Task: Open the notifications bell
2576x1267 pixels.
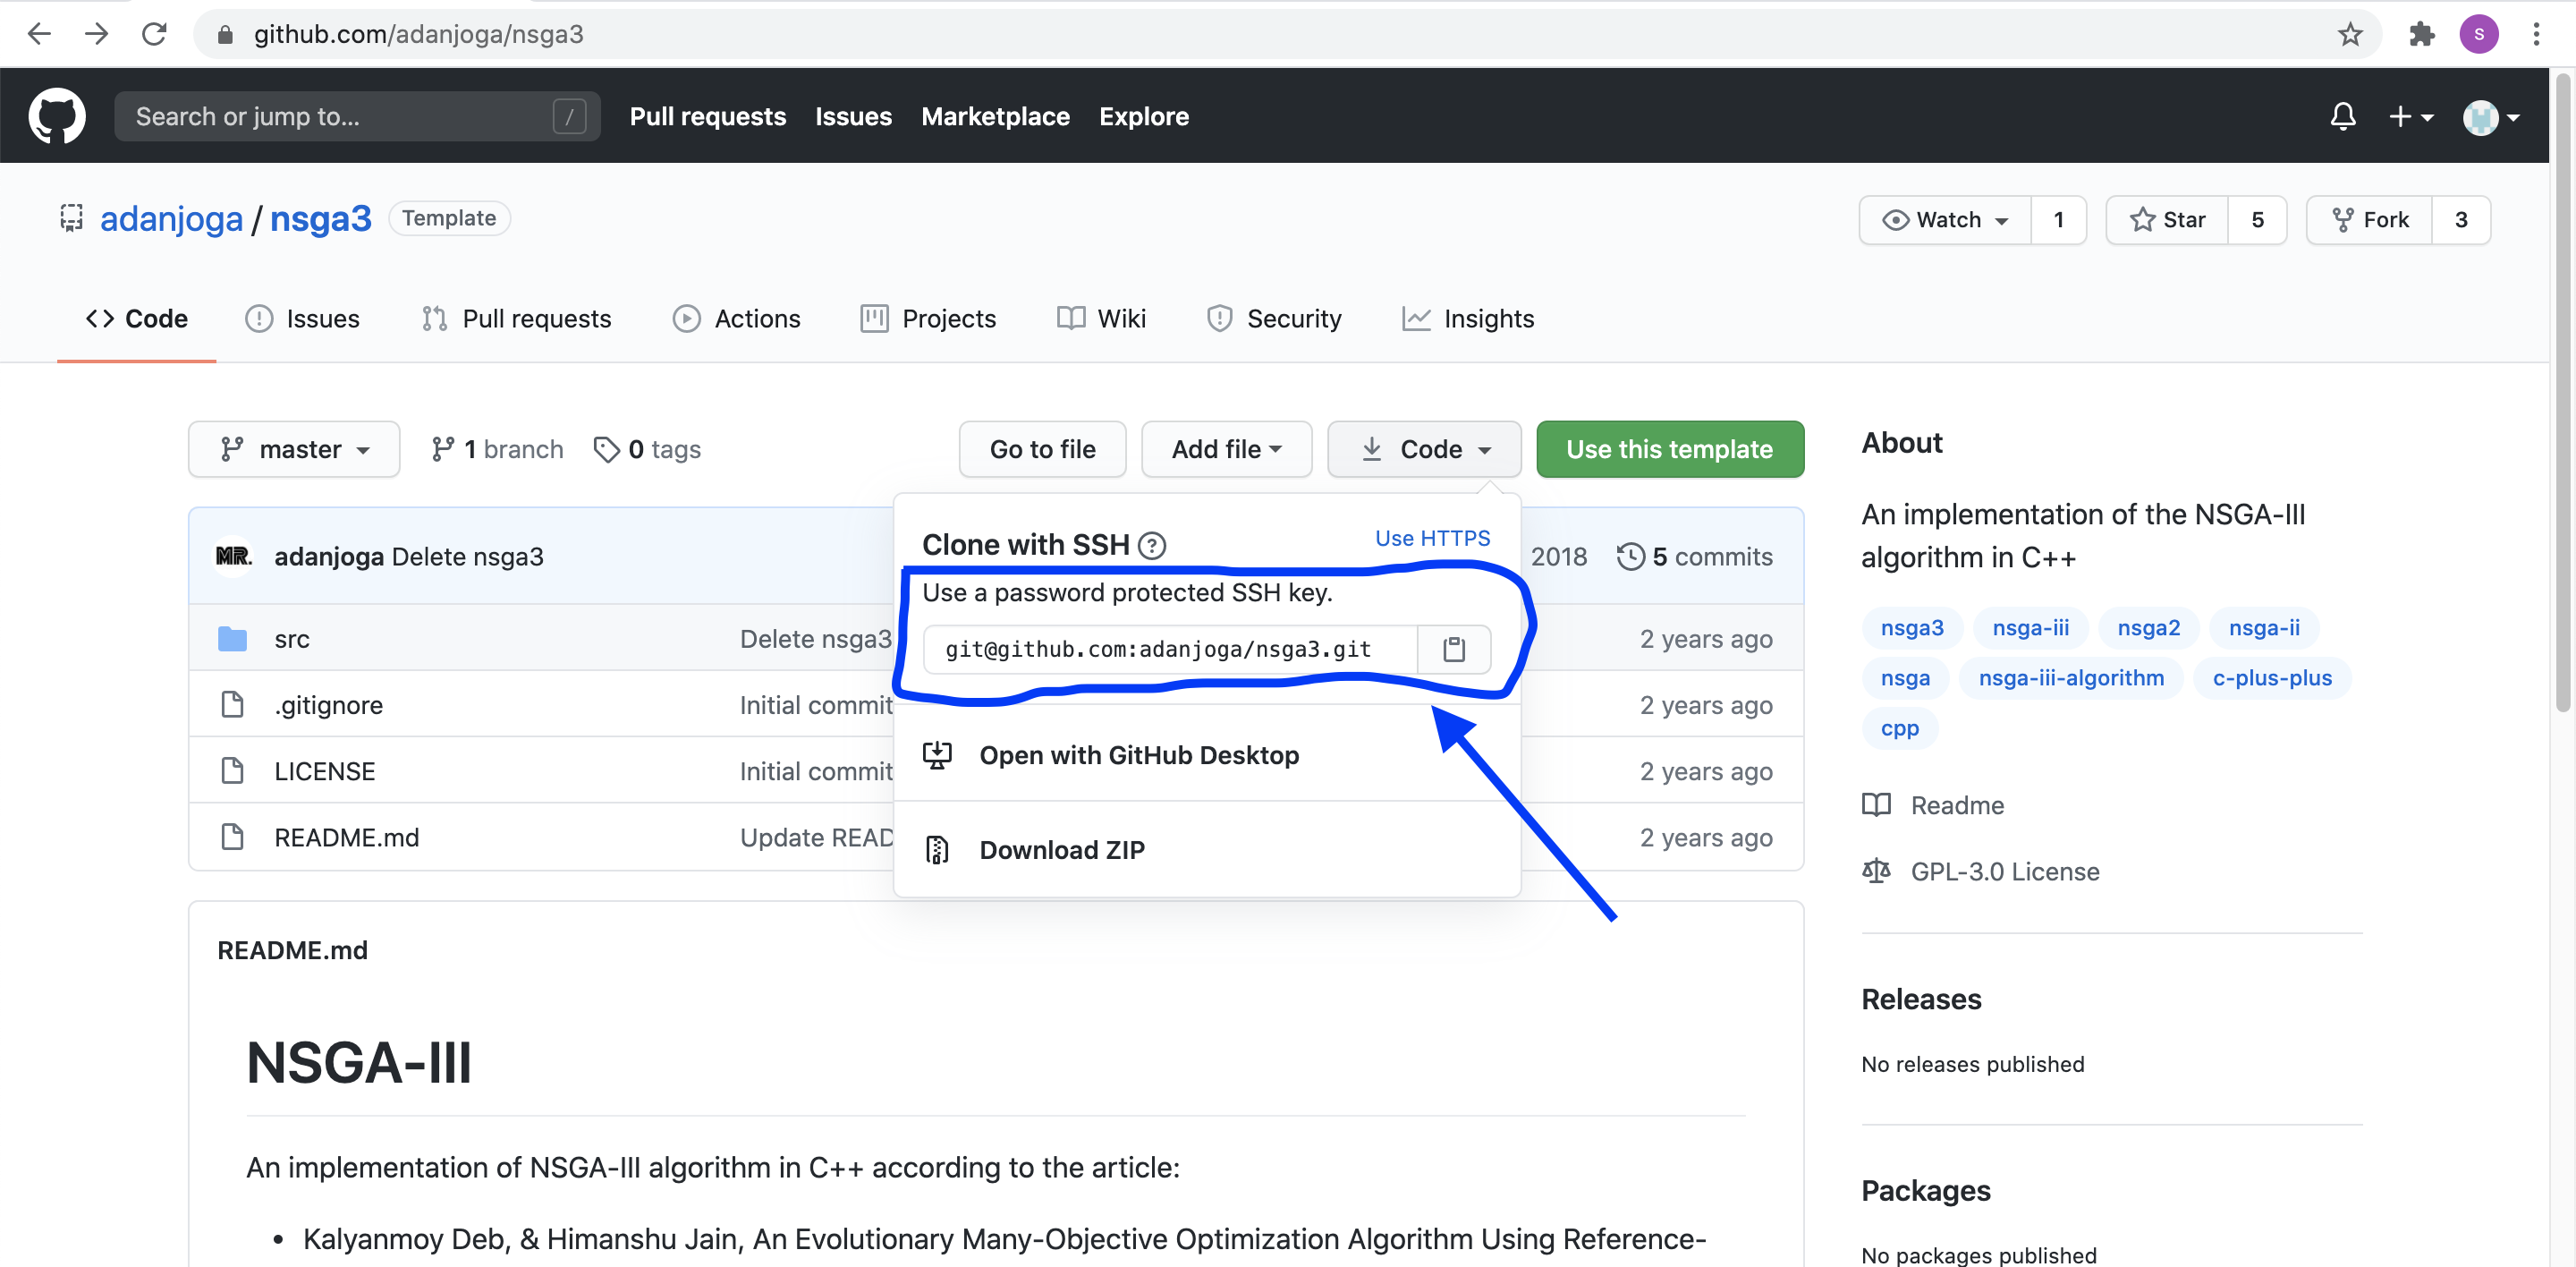Action: (x=2342, y=117)
